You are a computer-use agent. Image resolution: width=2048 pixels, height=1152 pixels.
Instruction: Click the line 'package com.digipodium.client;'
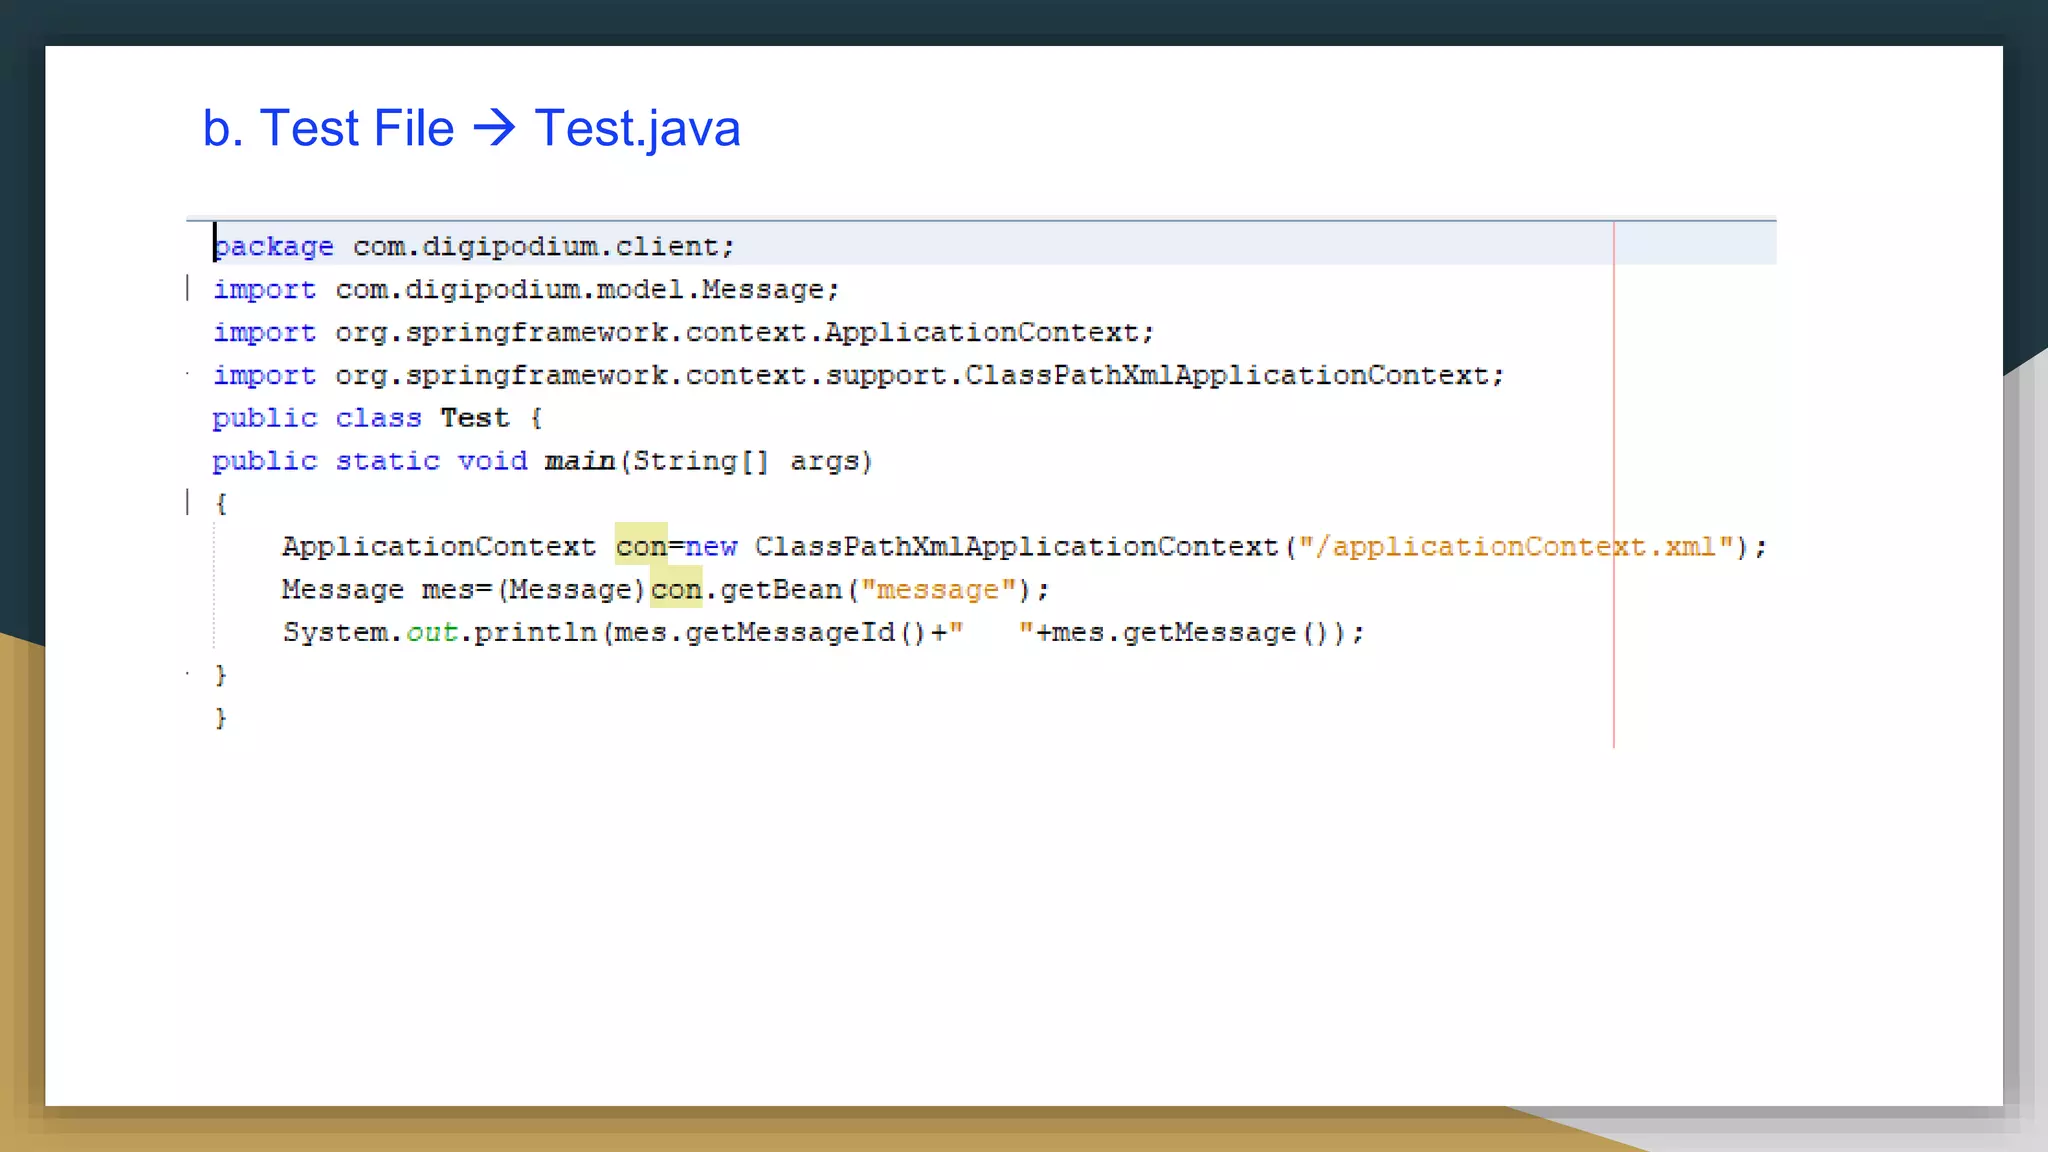pyautogui.click(x=475, y=246)
